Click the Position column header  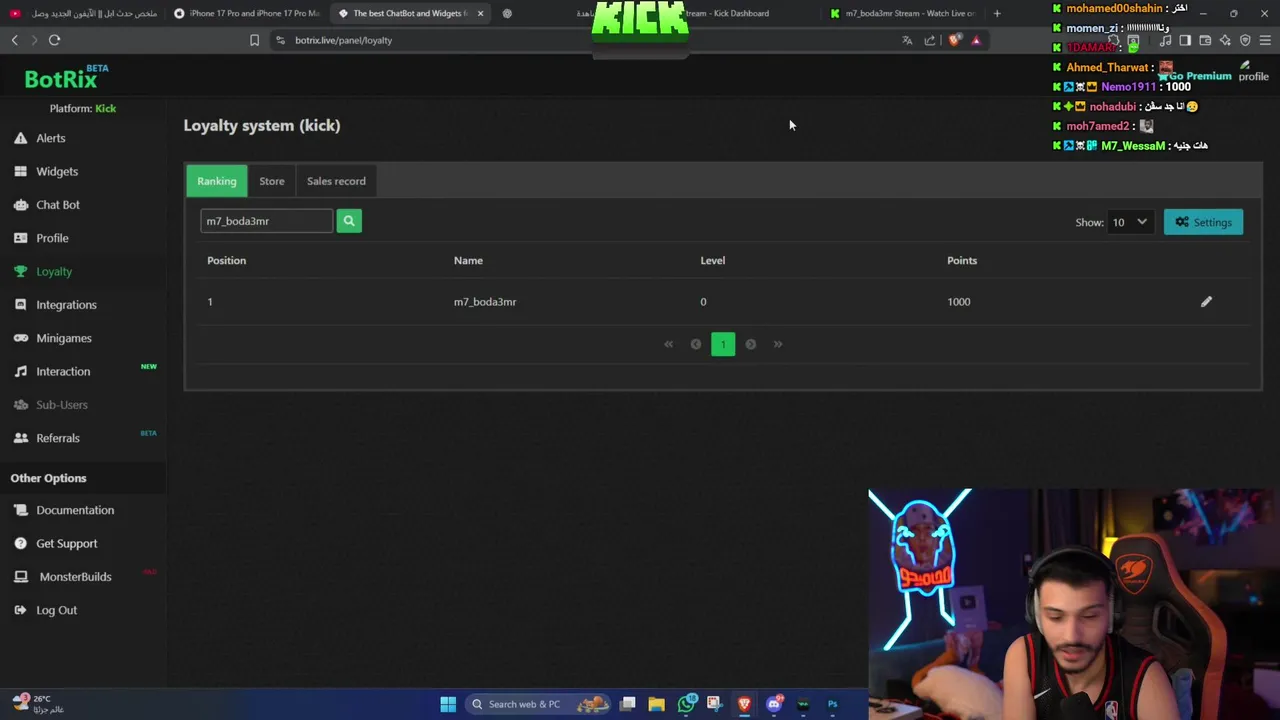[x=226, y=260]
